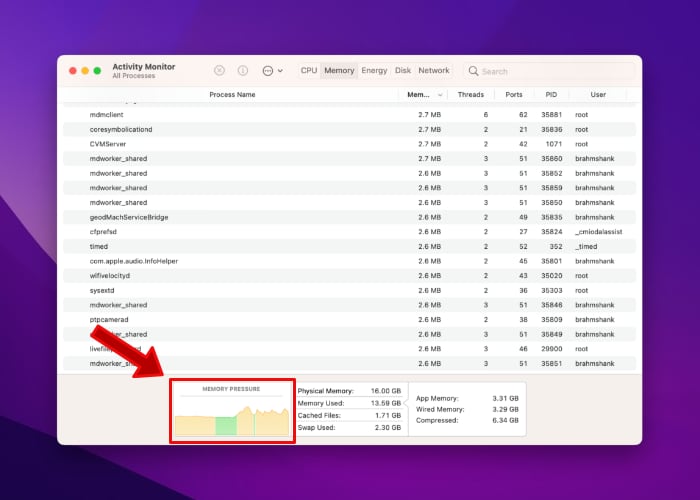Click in the Search field
This screenshot has width=700, height=500.
pyautogui.click(x=550, y=71)
